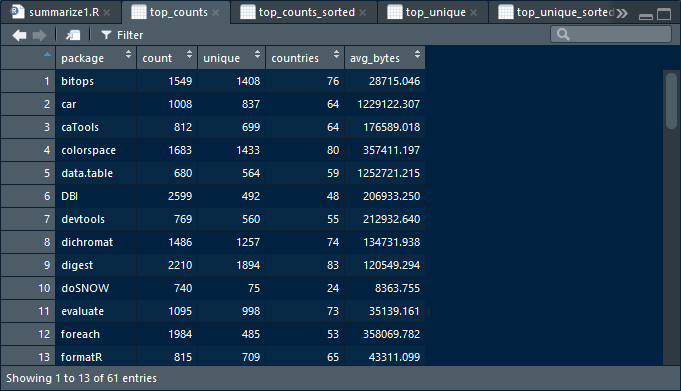Click count value 1984 for foreach
Screen dimensions: 681x391
(x=180, y=335)
